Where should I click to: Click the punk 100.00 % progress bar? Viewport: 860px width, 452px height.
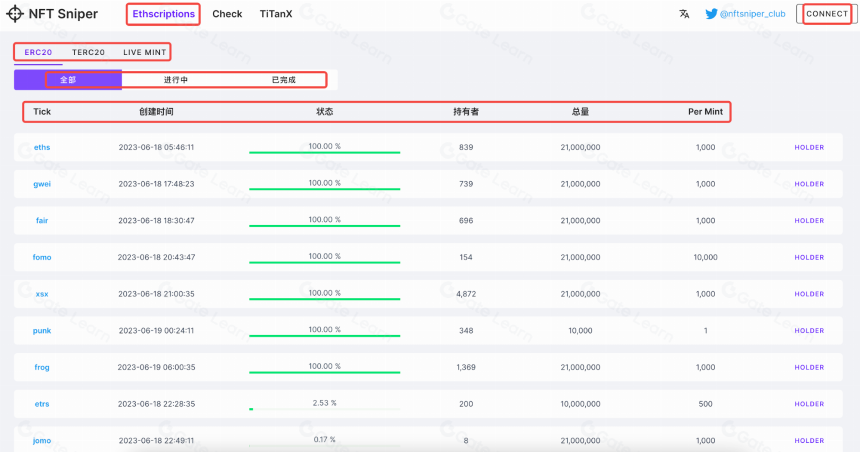tap(325, 335)
